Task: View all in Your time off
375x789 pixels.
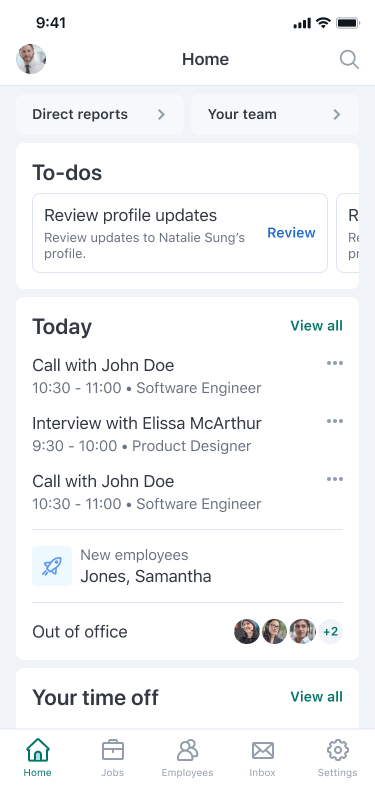Action: point(317,696)
